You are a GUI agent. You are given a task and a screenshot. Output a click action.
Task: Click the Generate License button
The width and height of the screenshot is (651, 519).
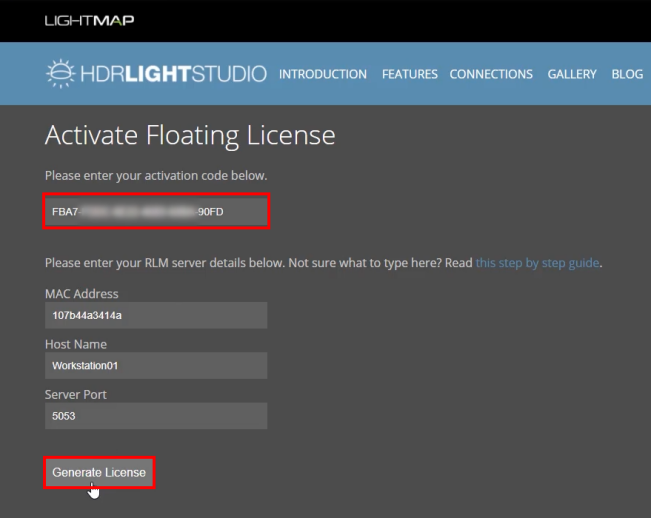[x=99, y=472]
